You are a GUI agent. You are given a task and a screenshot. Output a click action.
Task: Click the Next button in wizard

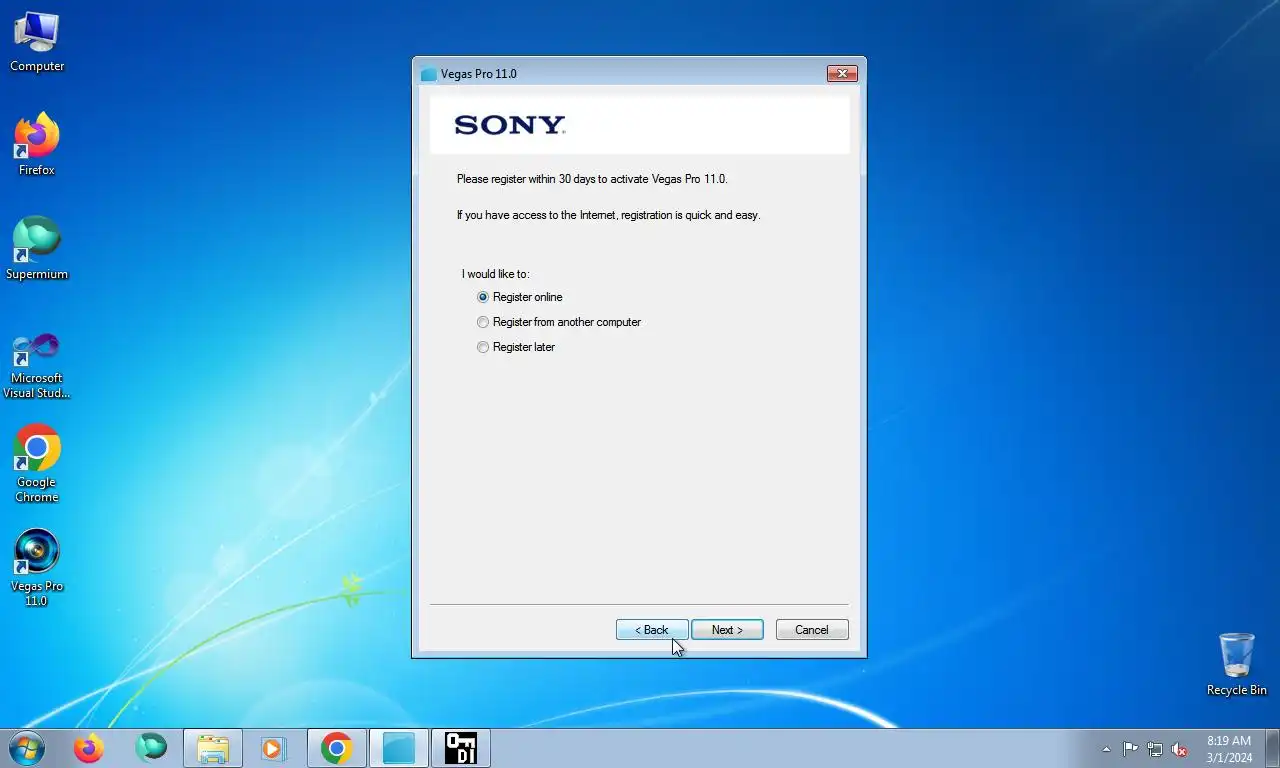coord(727,630)
